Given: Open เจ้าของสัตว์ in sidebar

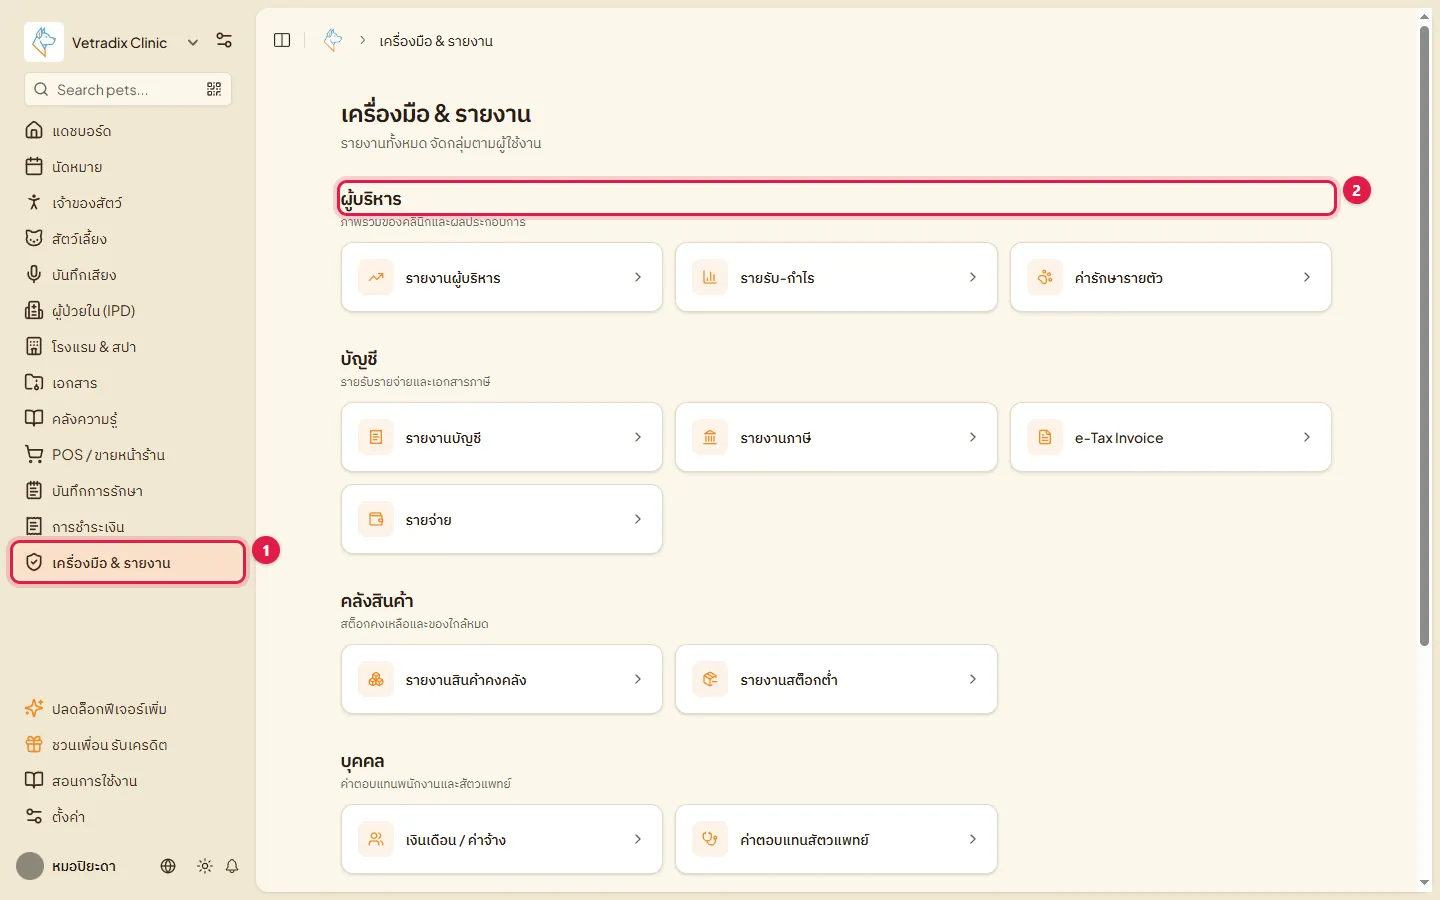Looking at the screenshot, I should pos(128,202).
